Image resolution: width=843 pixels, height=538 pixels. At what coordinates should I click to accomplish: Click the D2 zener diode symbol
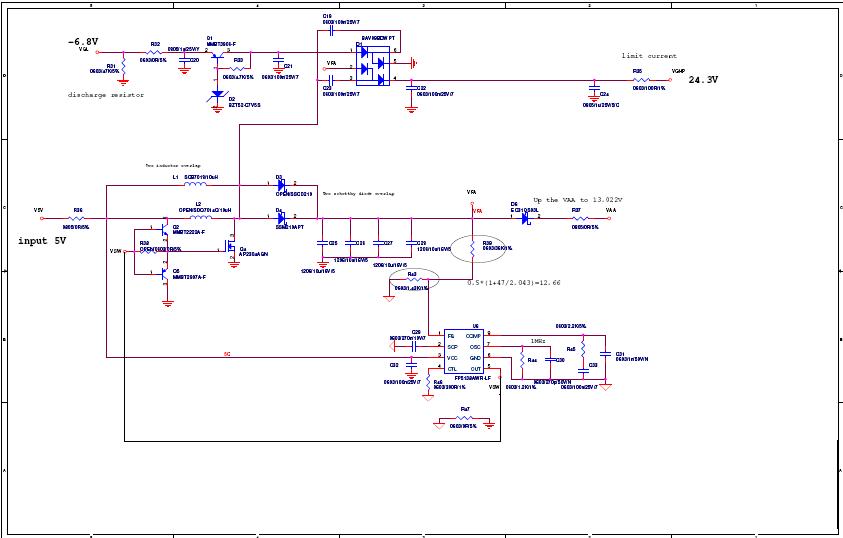point(218,95)
